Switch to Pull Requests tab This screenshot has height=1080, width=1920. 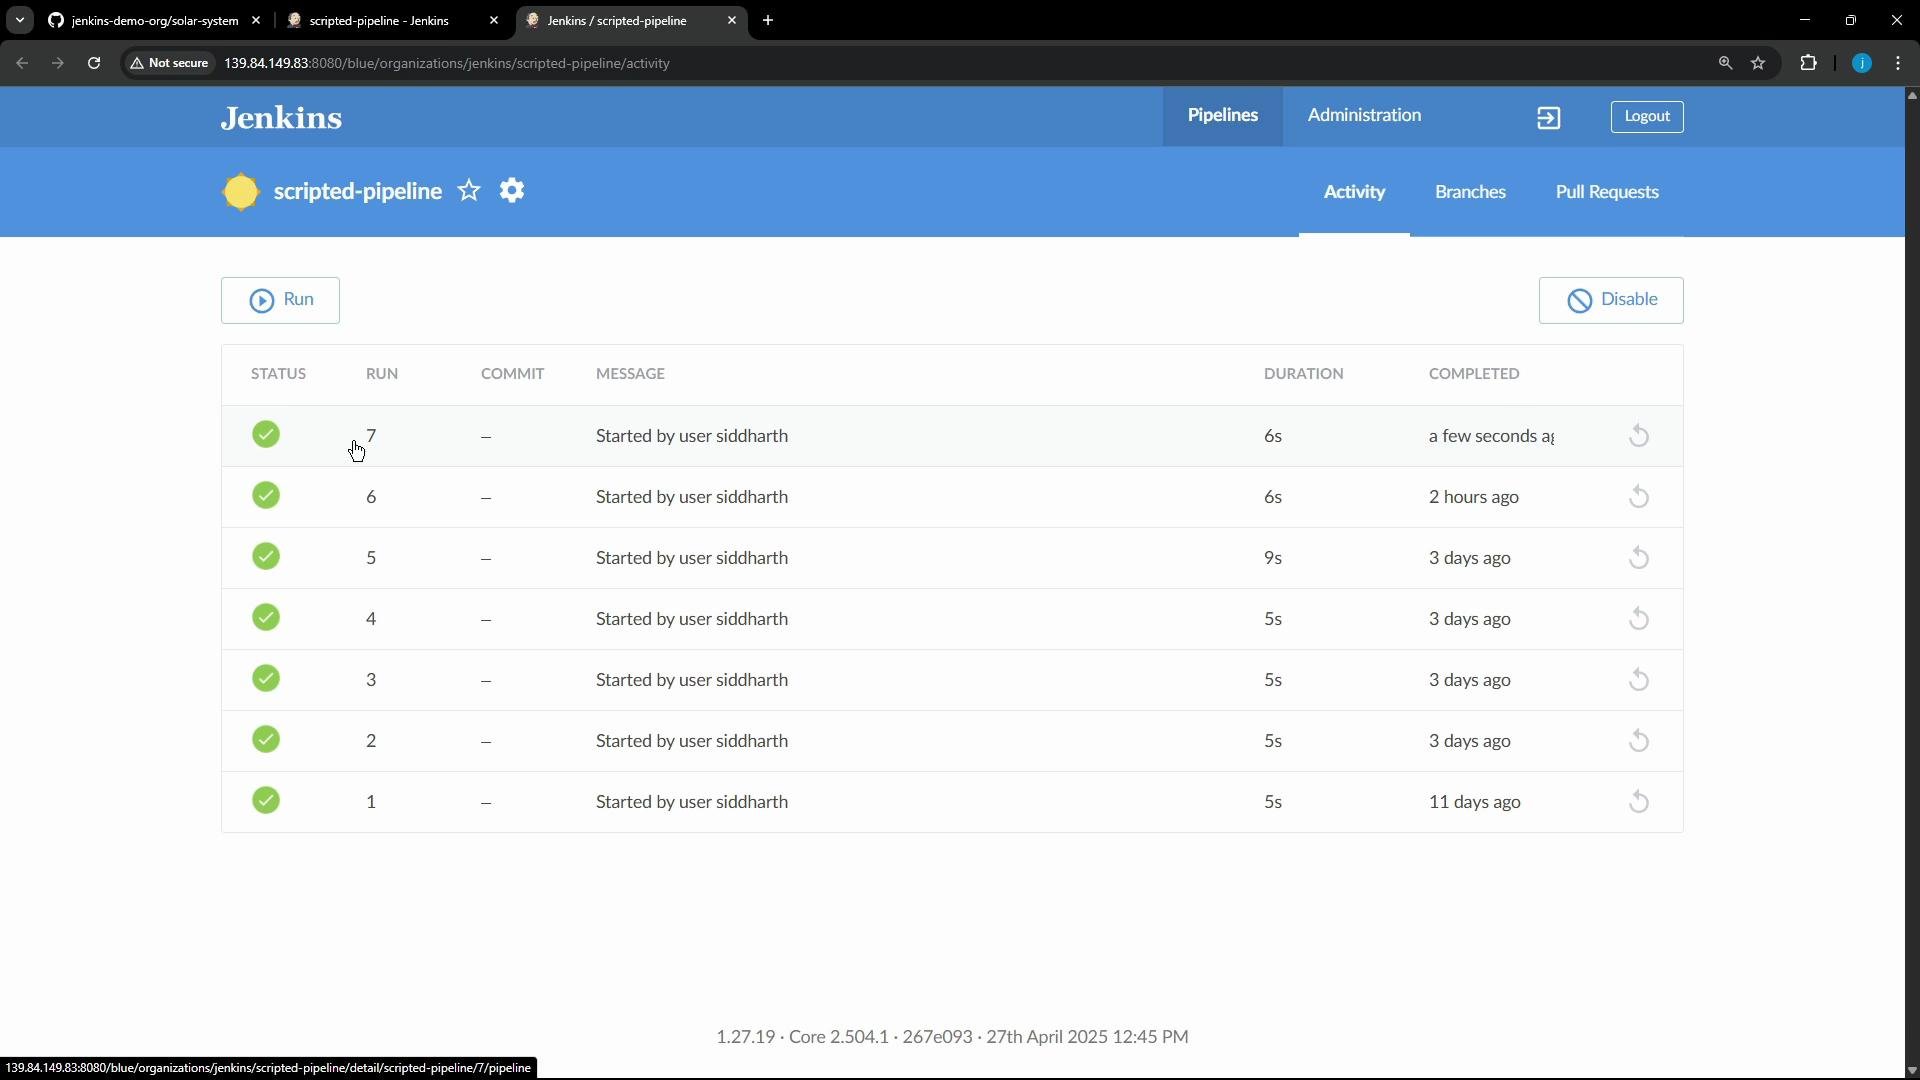1607,192
